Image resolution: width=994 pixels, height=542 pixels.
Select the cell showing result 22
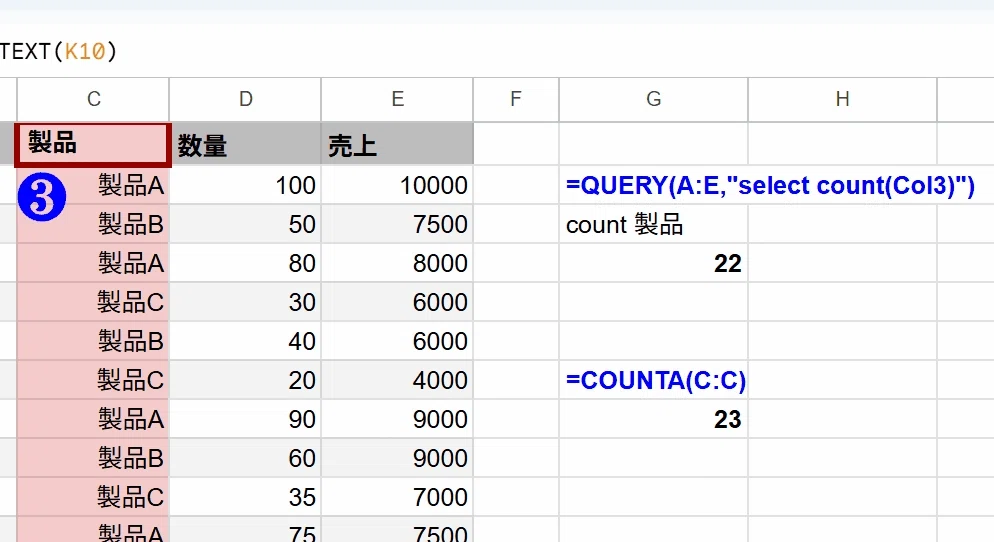(x=654, y=263)
